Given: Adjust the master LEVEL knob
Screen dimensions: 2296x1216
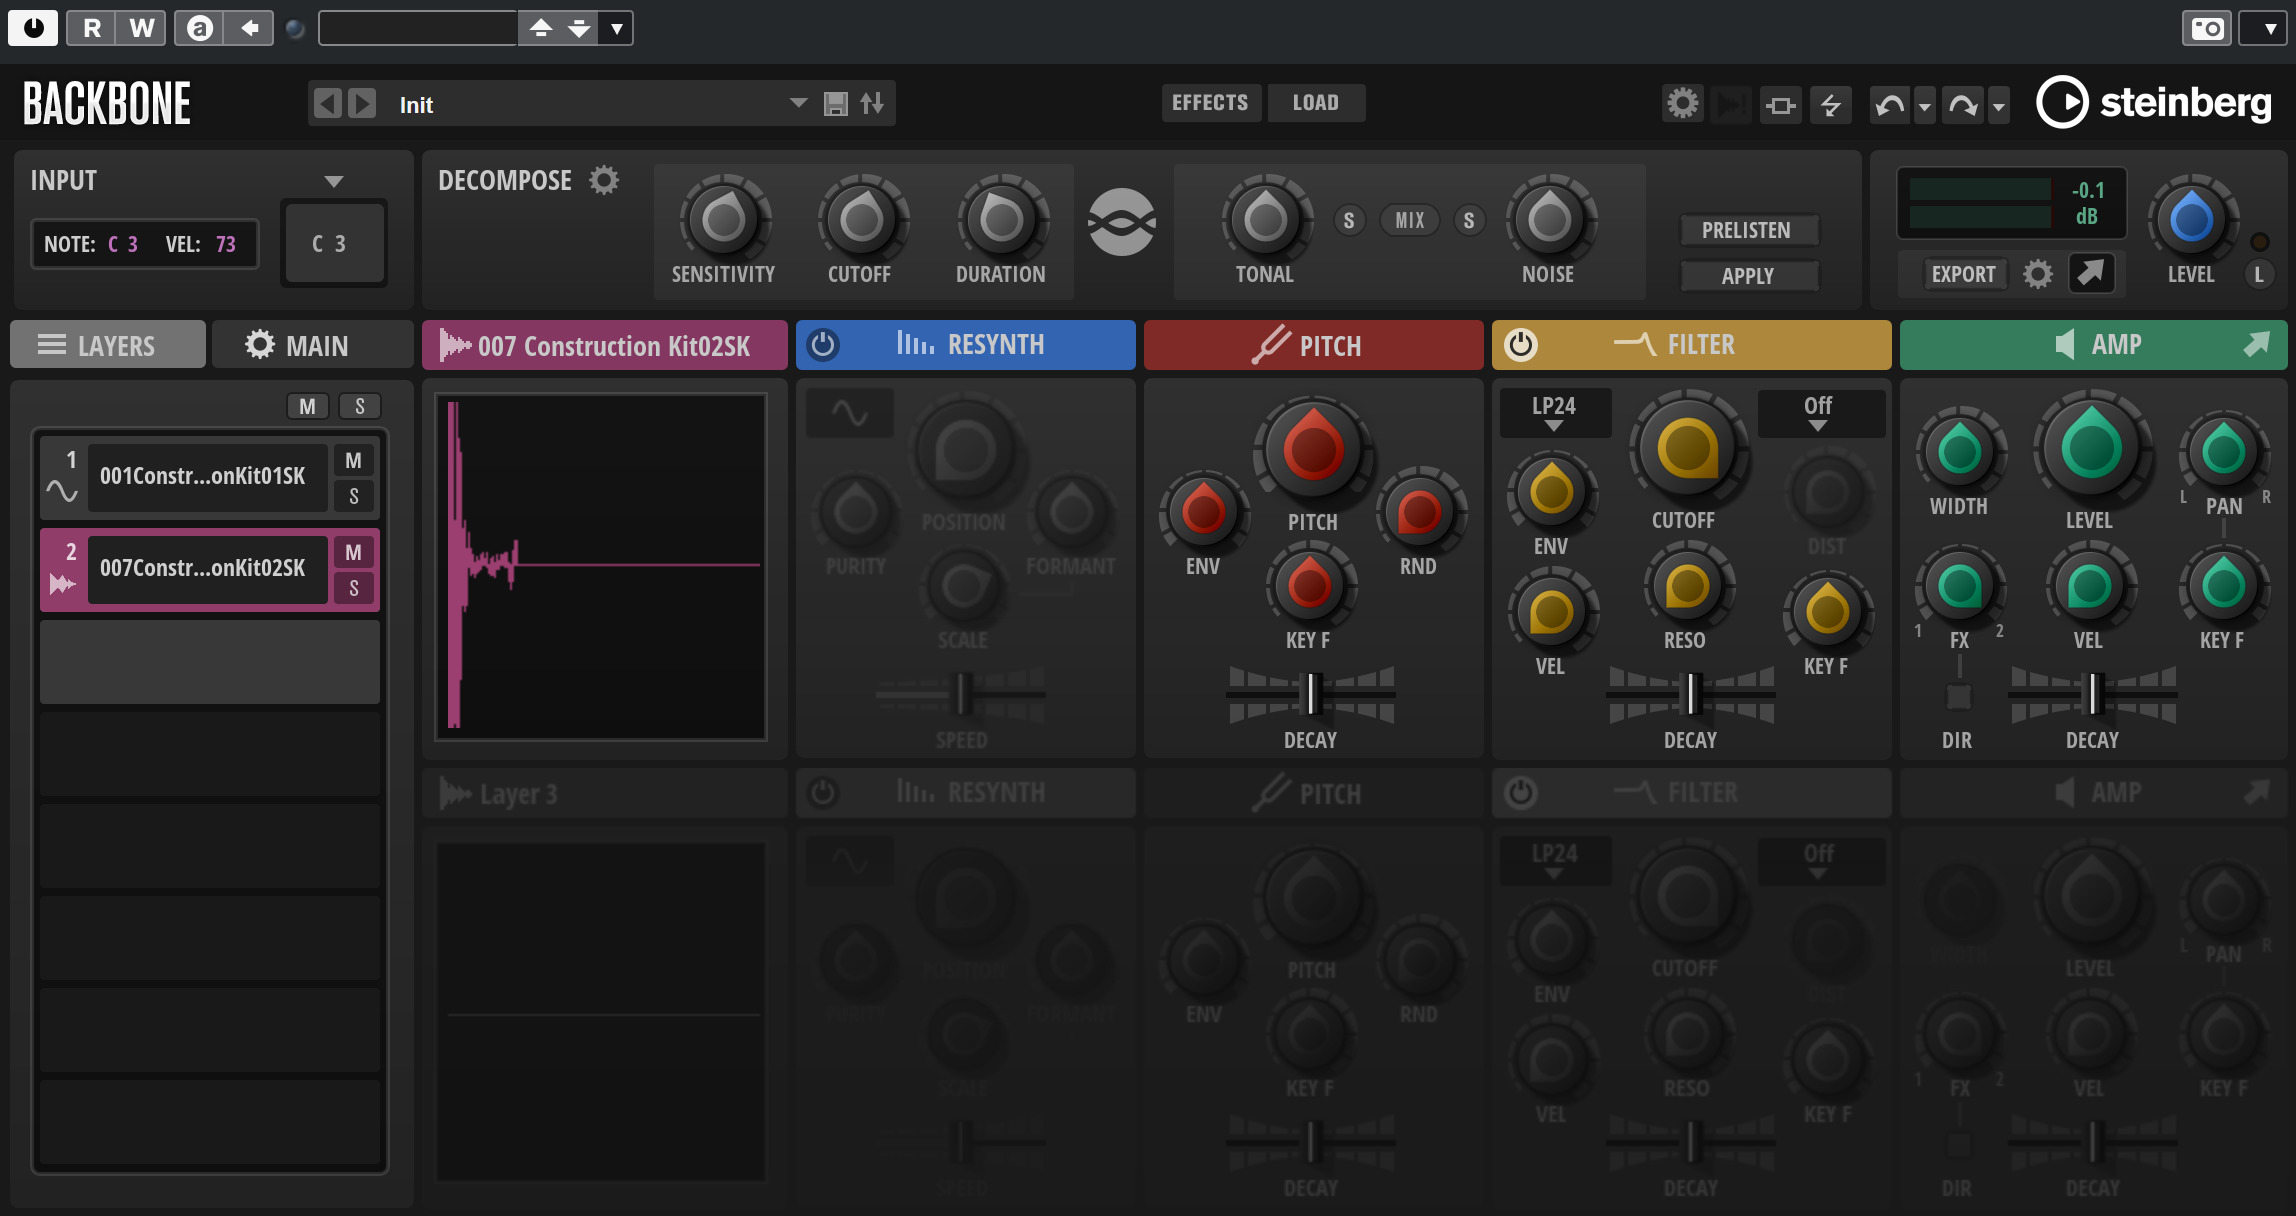Looking at the screenshot, I should click(2191, 220).
